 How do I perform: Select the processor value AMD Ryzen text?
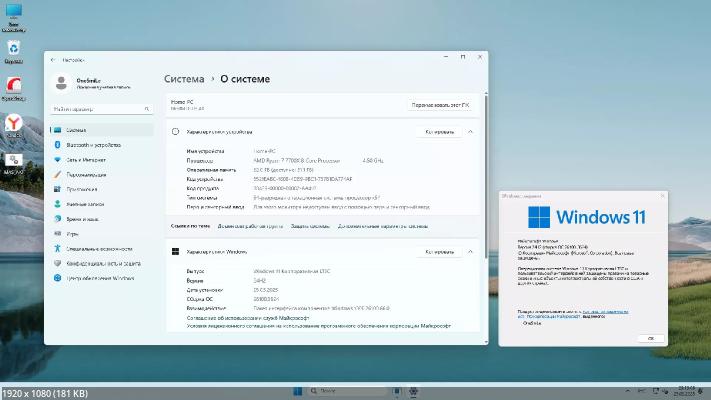point(297,161)
